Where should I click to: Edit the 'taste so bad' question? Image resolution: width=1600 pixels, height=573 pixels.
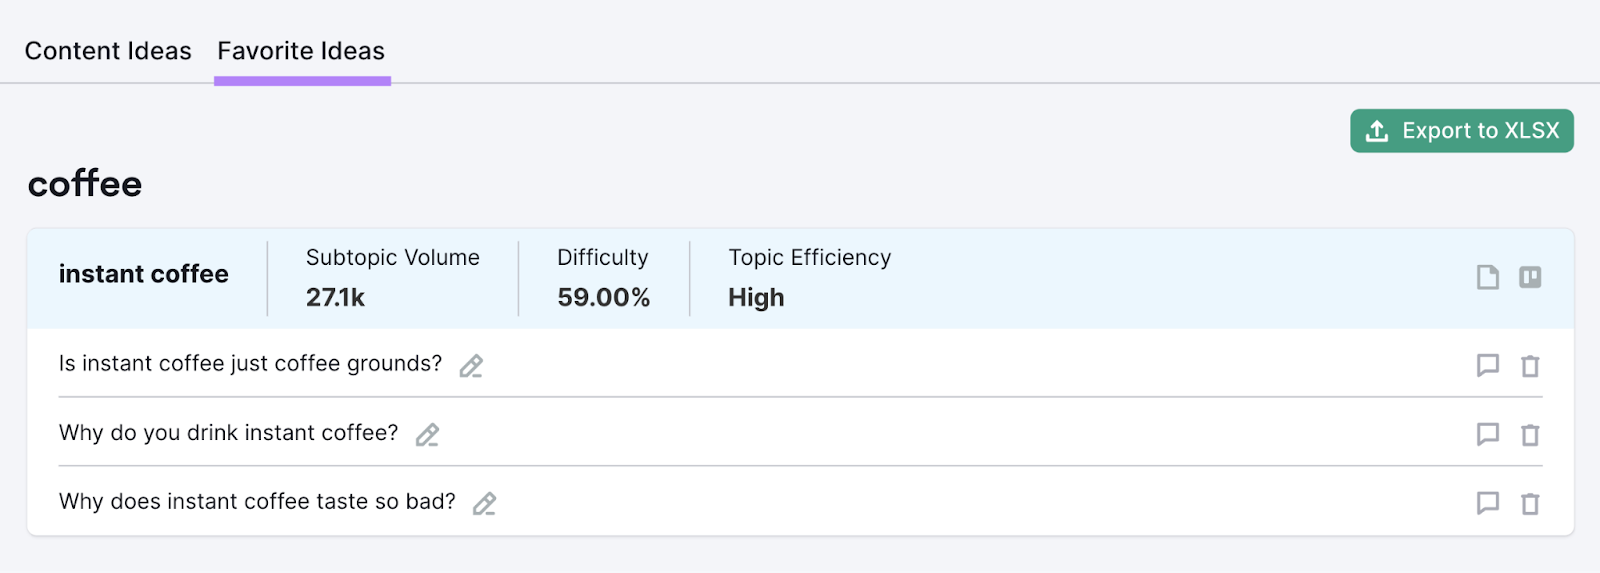click(485, 503)
